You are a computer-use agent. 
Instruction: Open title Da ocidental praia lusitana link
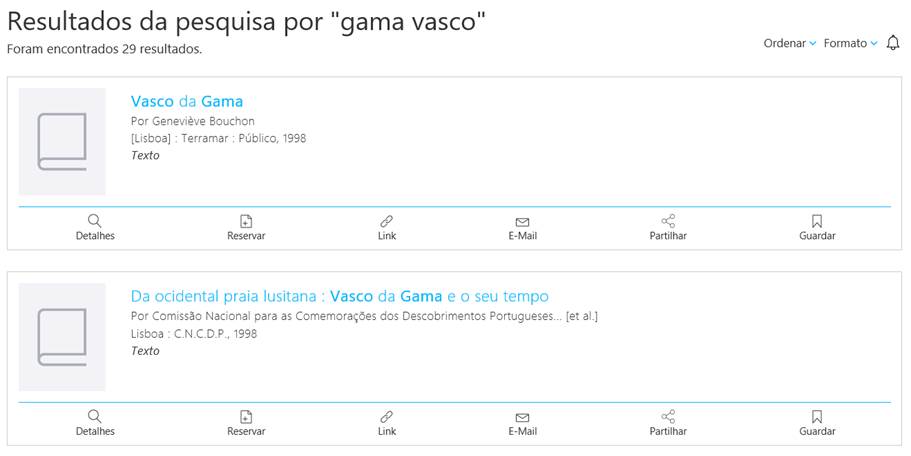click(340, 296)
